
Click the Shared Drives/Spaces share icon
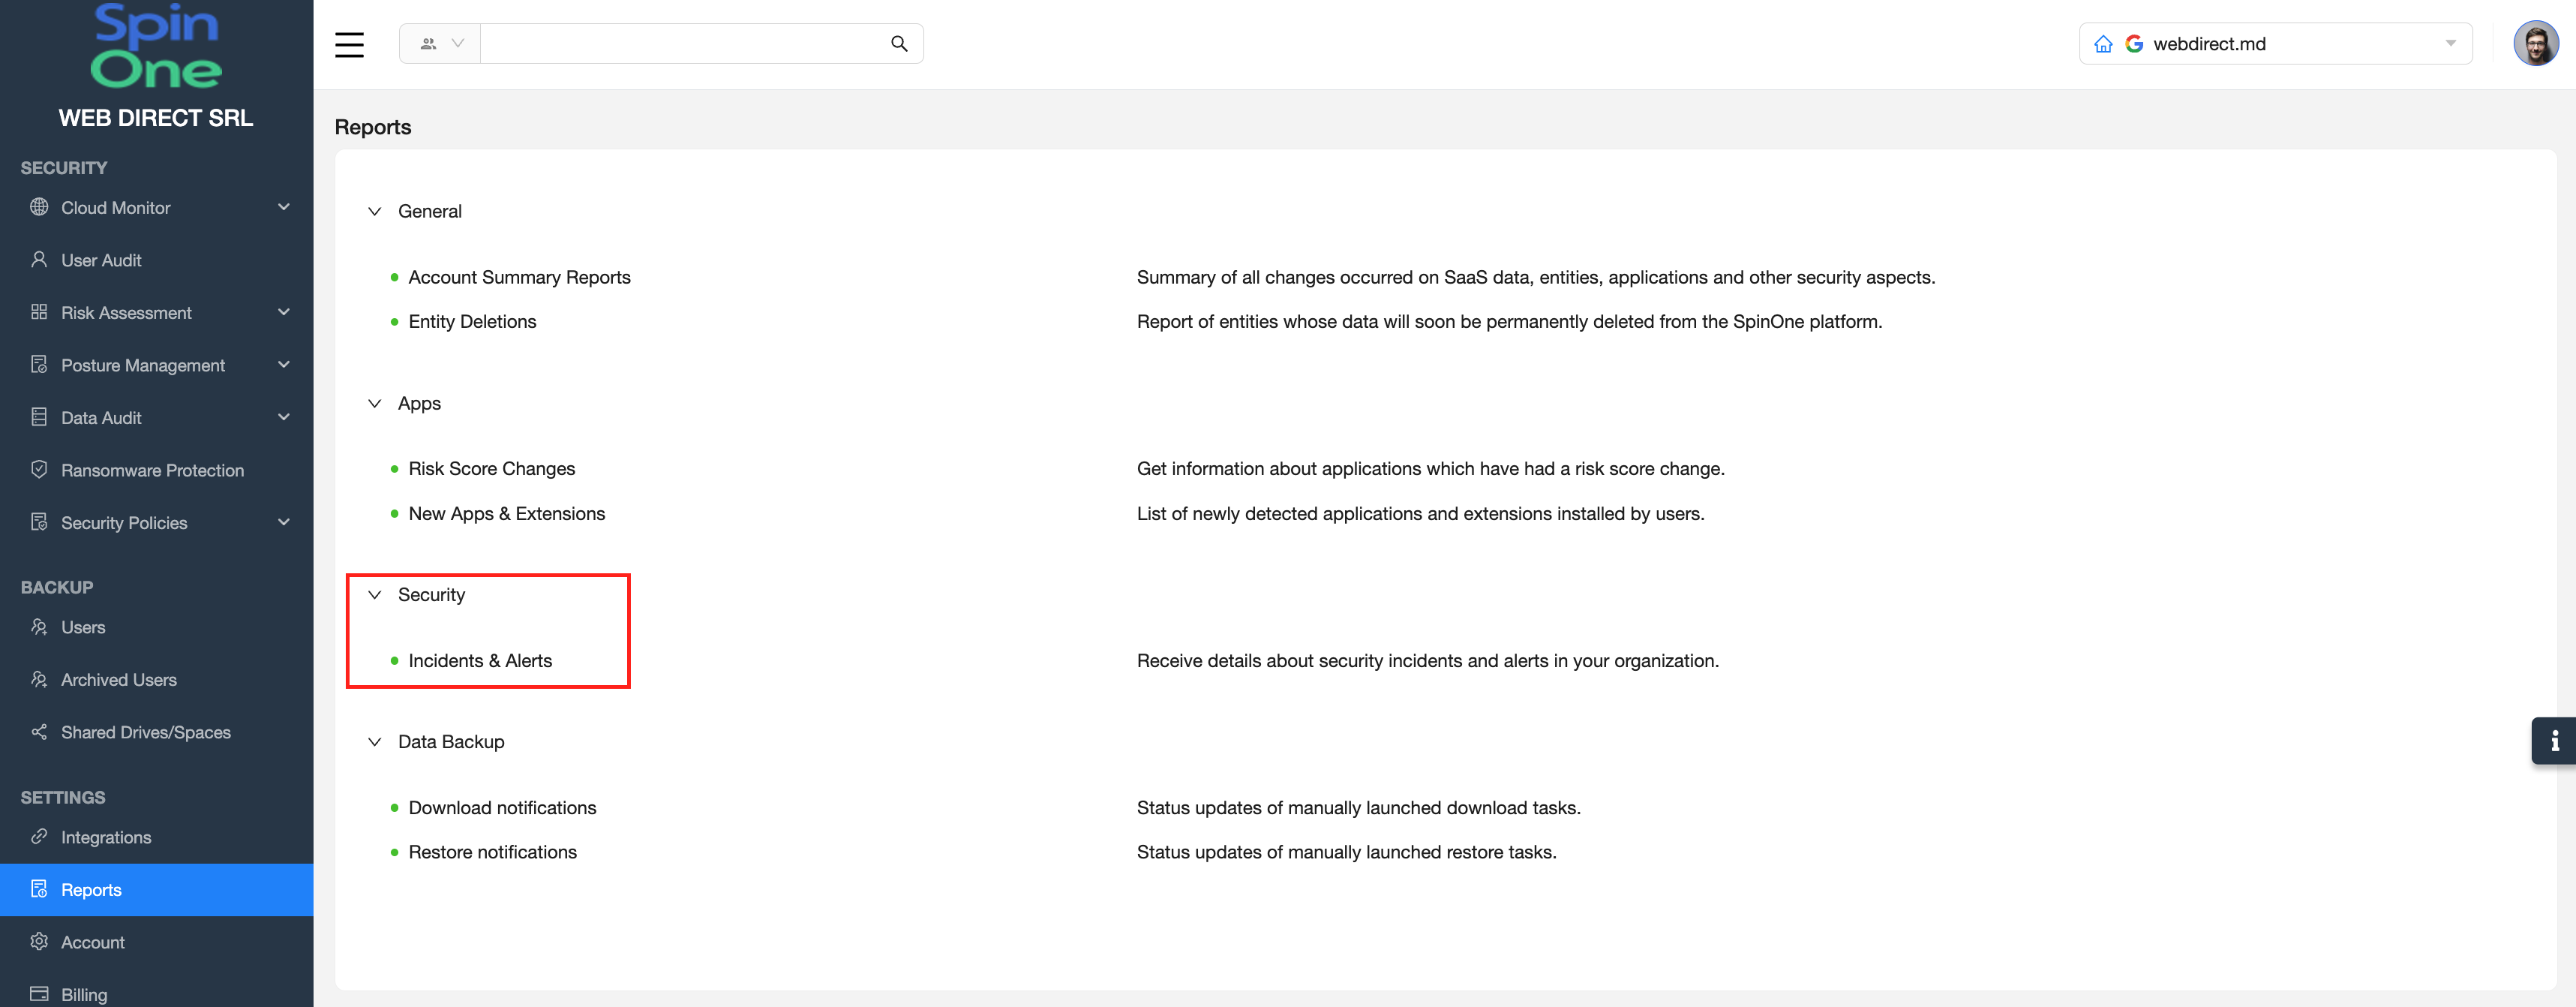point(39,732)
